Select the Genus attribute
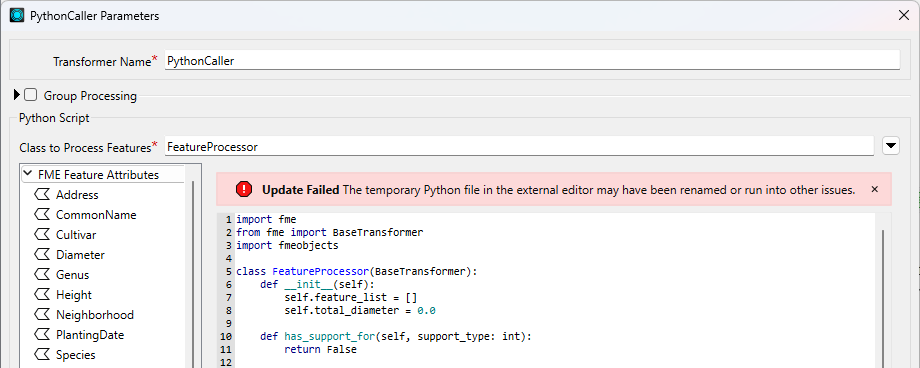 73,275
